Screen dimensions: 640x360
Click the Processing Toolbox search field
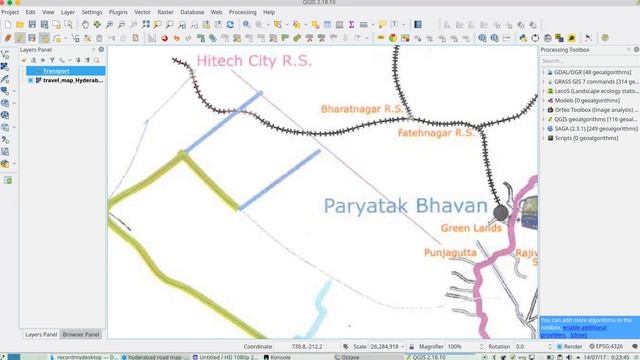click(589, 61)
